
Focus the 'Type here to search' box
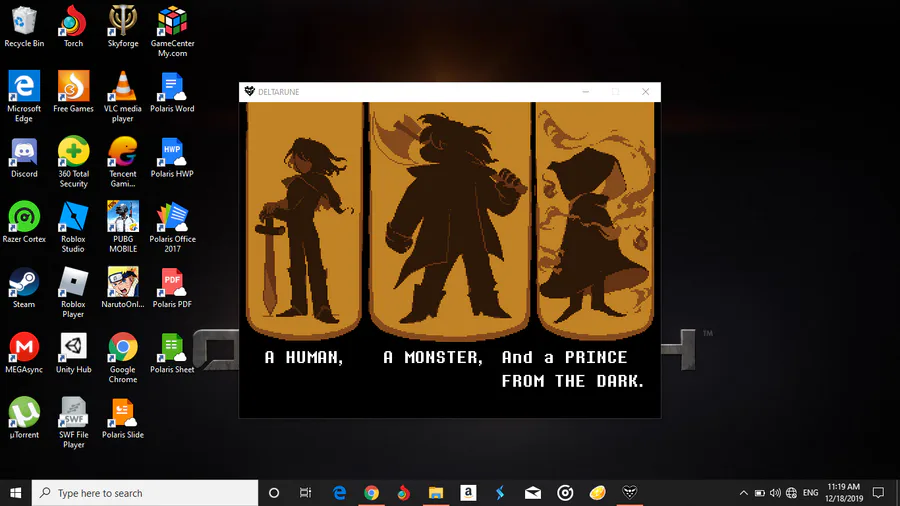click(x=145, y=493)
